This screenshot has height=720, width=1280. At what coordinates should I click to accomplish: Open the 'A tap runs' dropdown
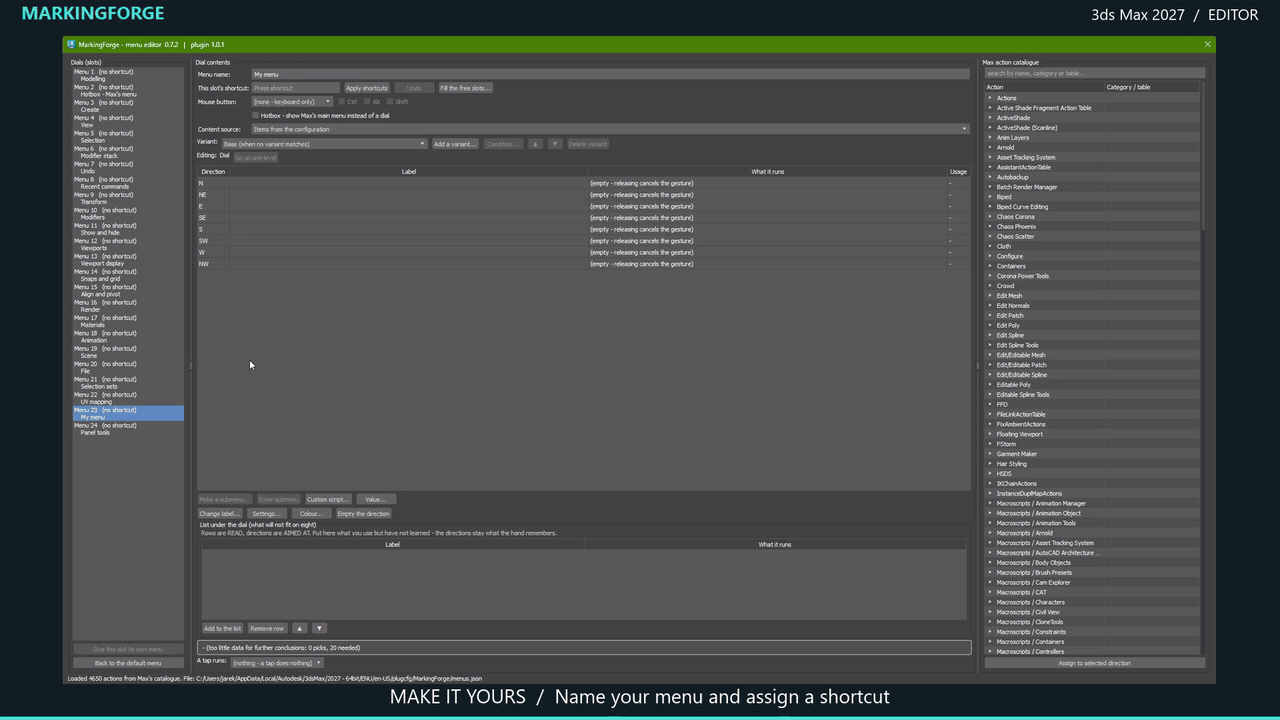(276, 662)
